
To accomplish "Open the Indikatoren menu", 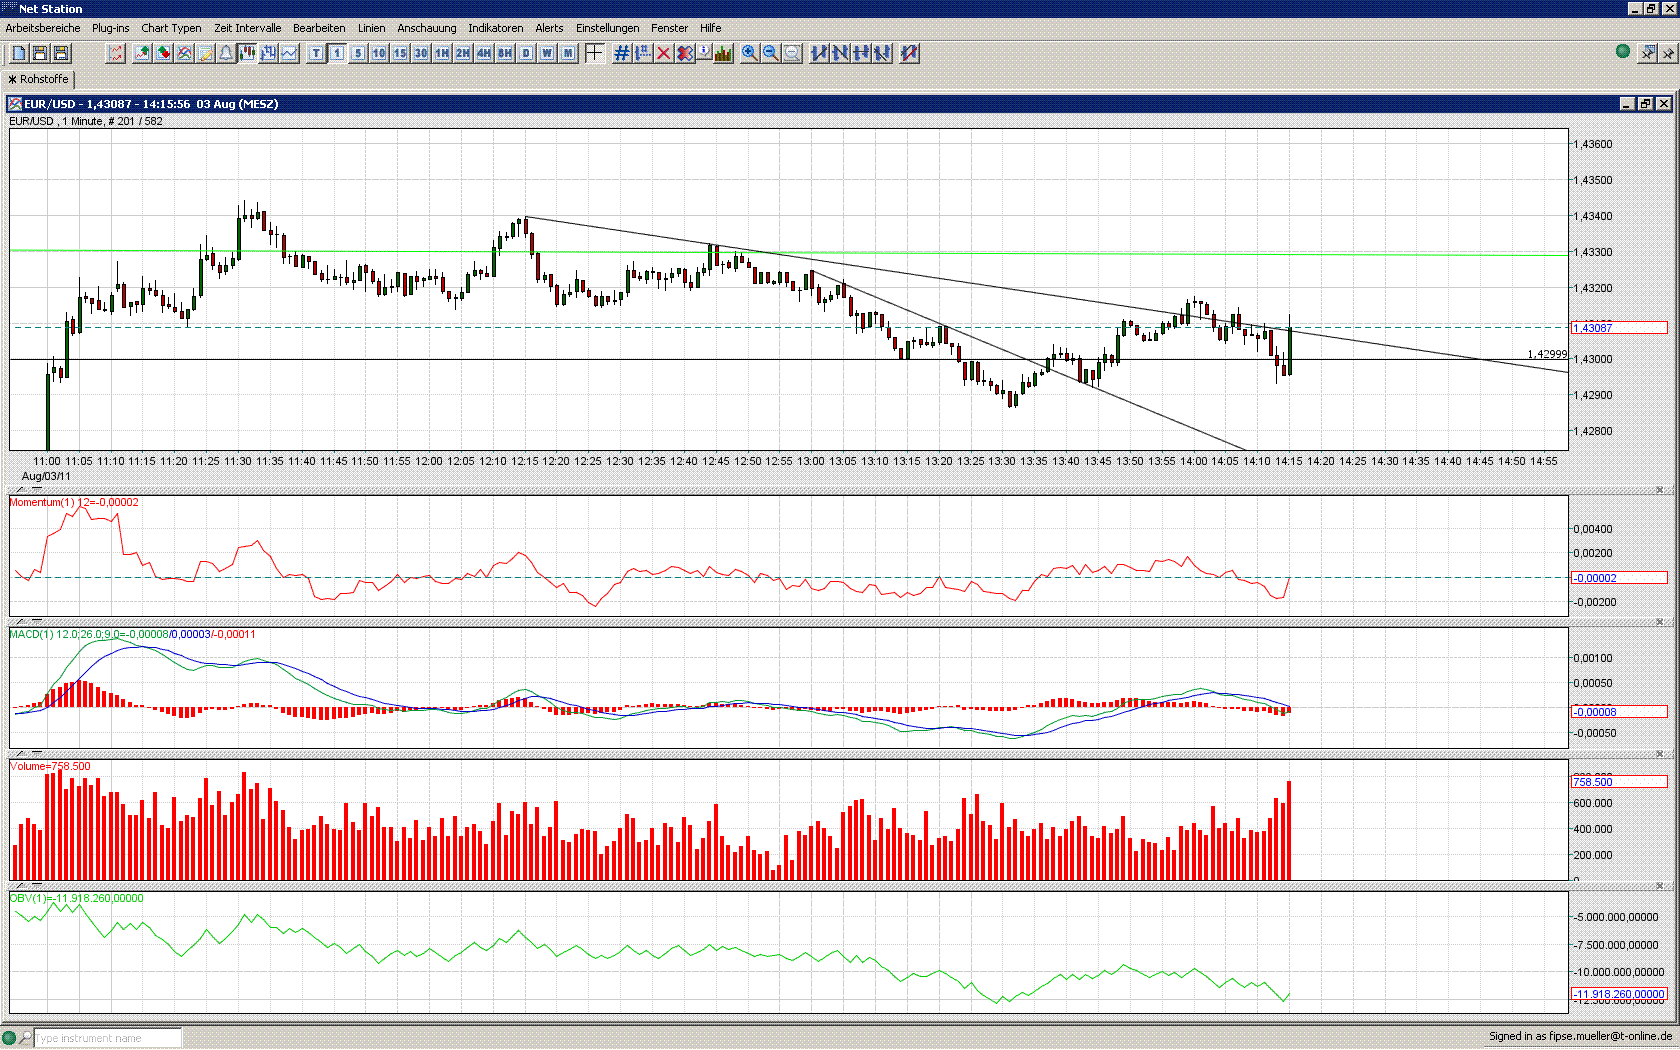I will click(x=496, y=28).
